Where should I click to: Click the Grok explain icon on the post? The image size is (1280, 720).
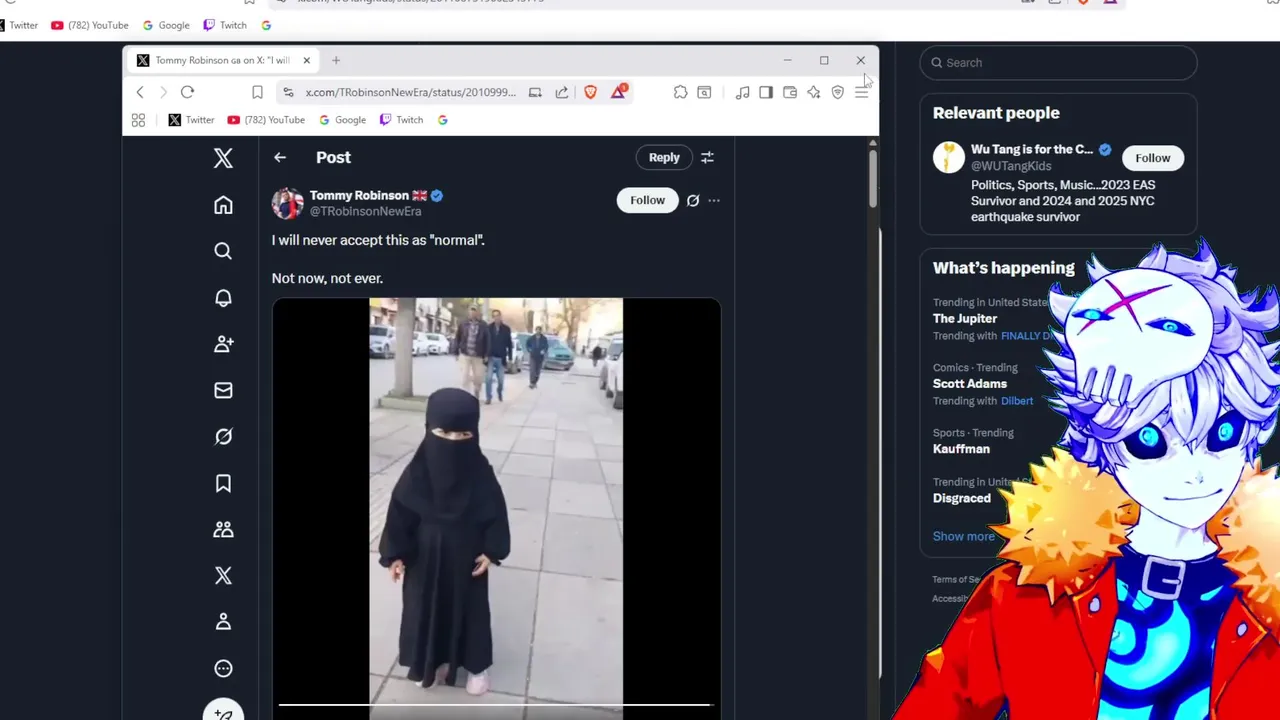692,200
